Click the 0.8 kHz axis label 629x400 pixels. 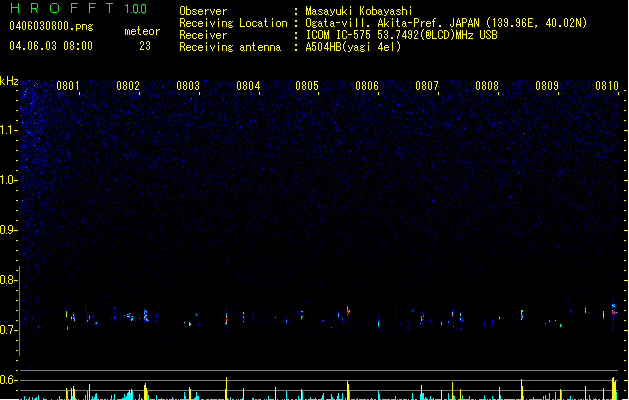8,280
